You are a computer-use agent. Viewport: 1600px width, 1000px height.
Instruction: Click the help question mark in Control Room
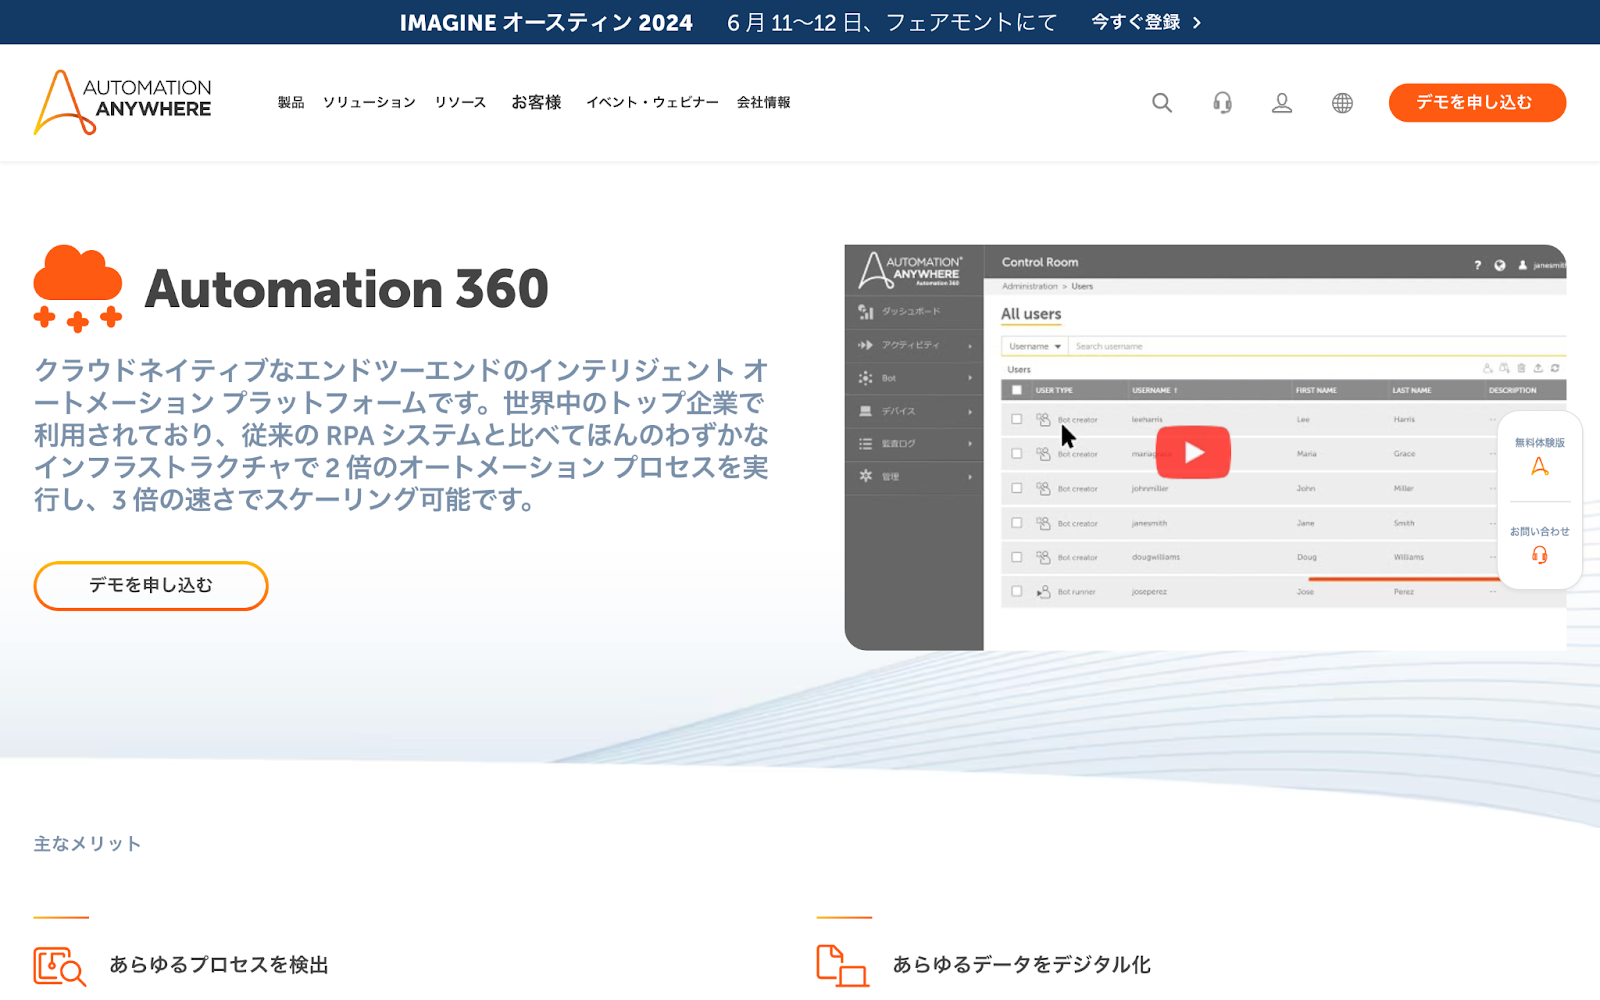[1477, 265]
